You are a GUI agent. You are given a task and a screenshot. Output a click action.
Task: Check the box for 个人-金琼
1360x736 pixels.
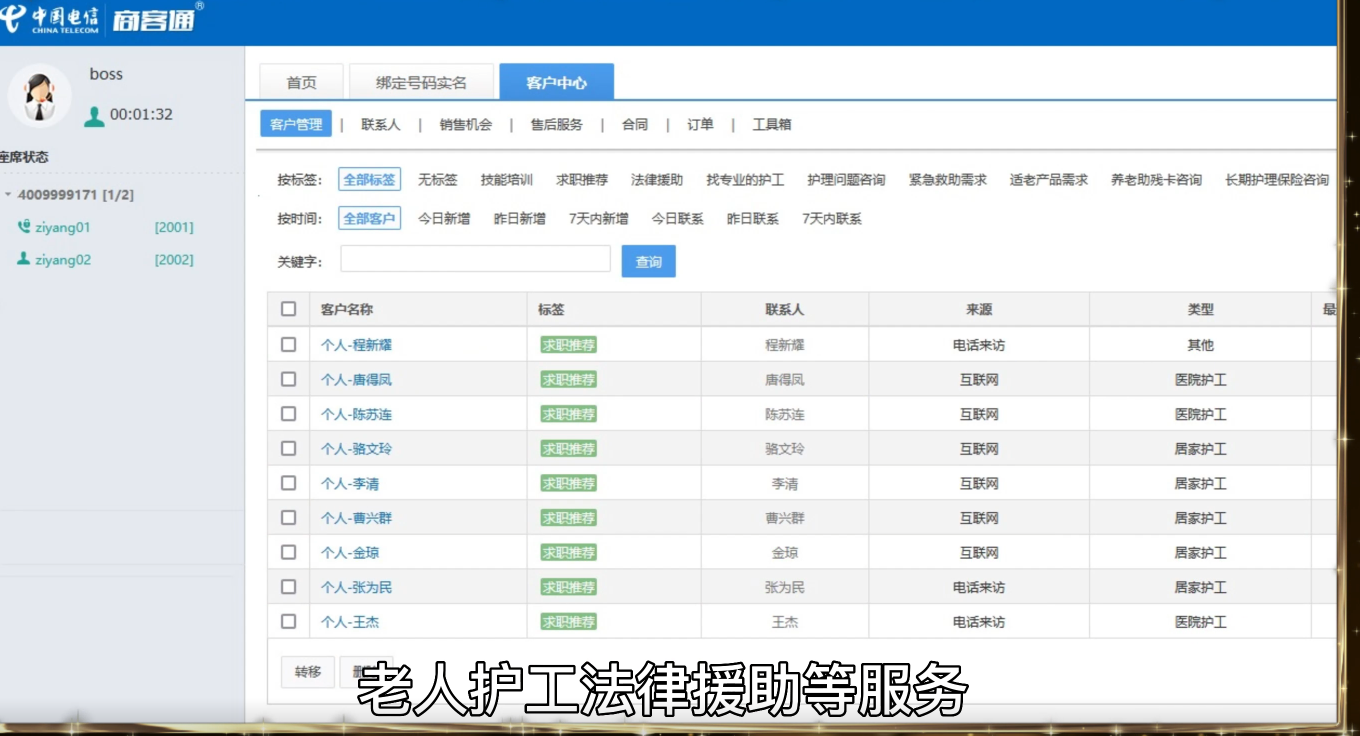(x=288, y=552)
